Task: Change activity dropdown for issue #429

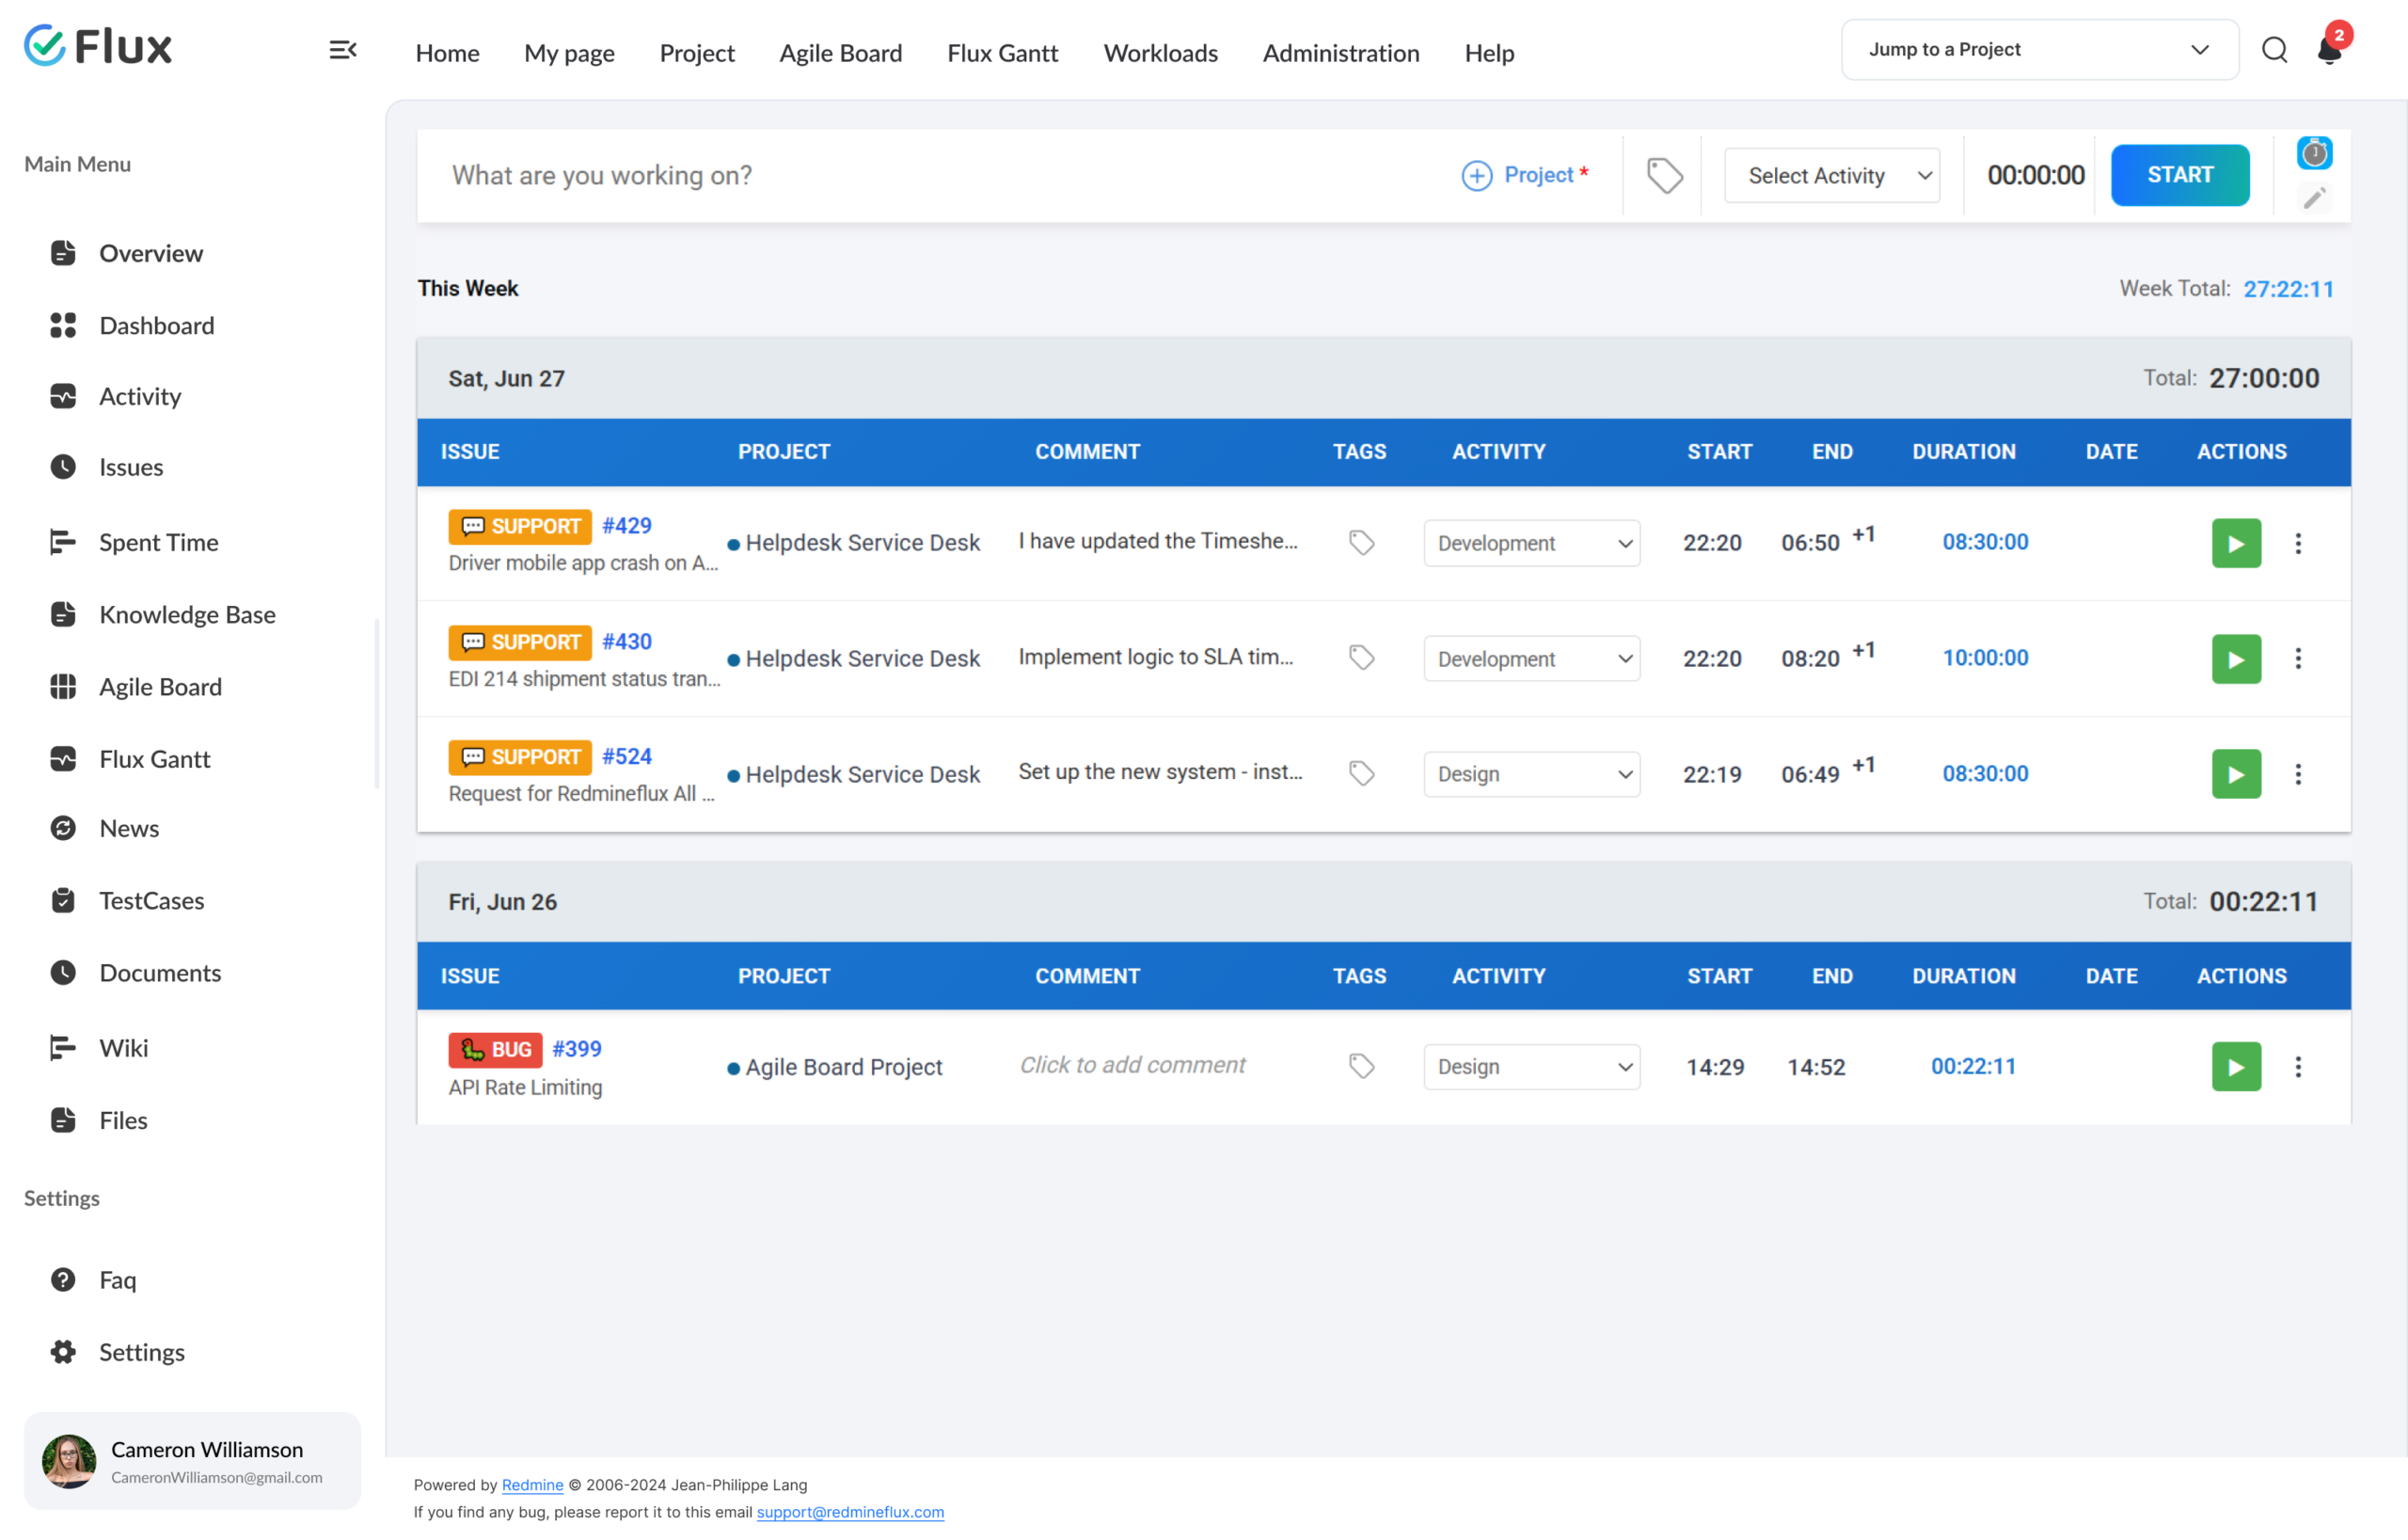Action: click(x=1531, y=543)
